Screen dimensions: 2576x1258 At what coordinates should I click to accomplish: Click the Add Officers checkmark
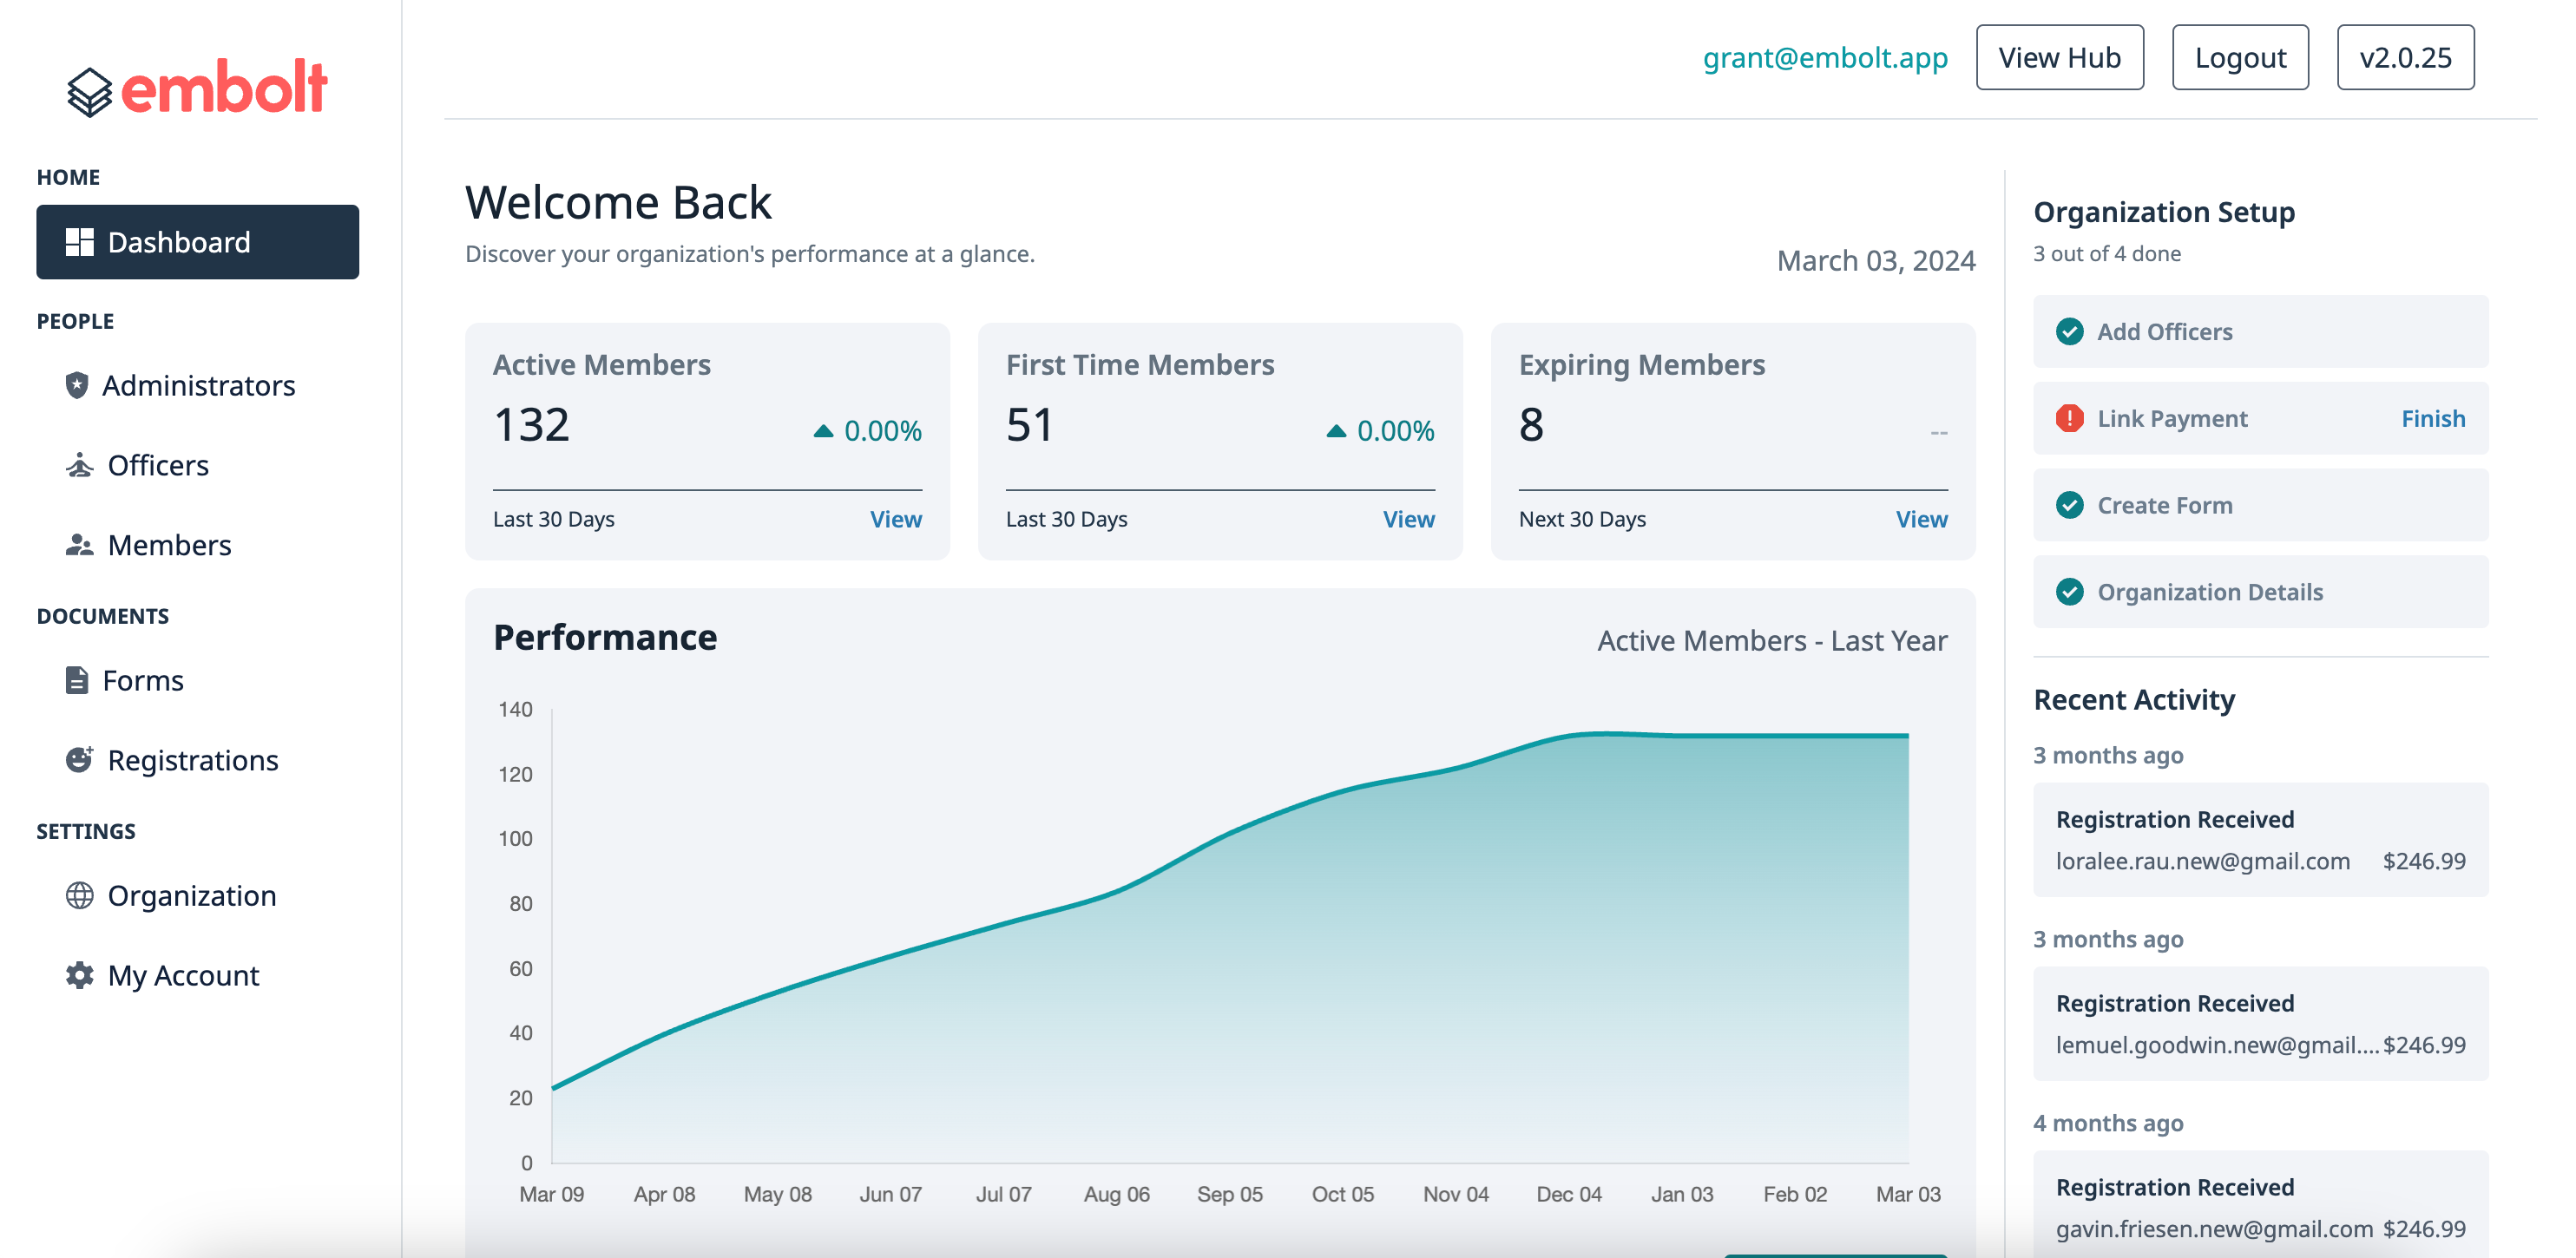pyautogui.click(x=2069, y=331)
